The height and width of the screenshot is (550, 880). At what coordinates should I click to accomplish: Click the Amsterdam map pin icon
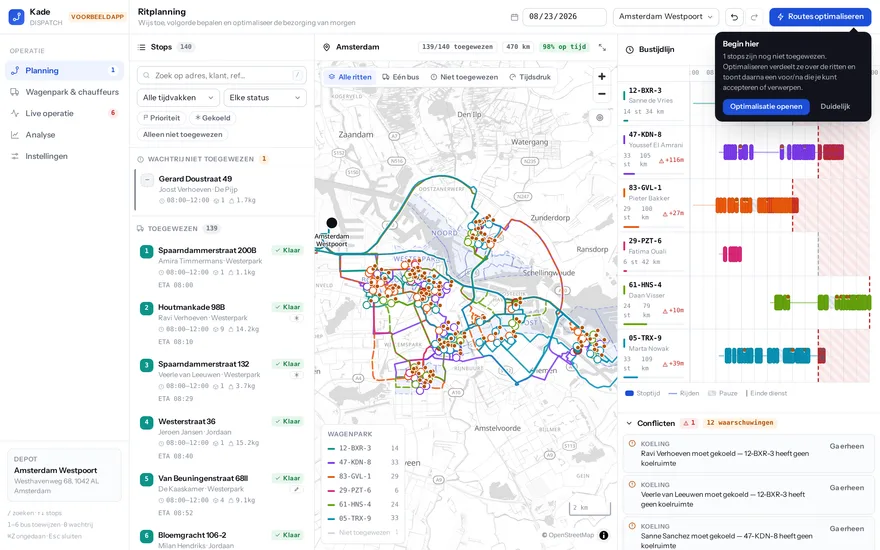coord(326,47)
